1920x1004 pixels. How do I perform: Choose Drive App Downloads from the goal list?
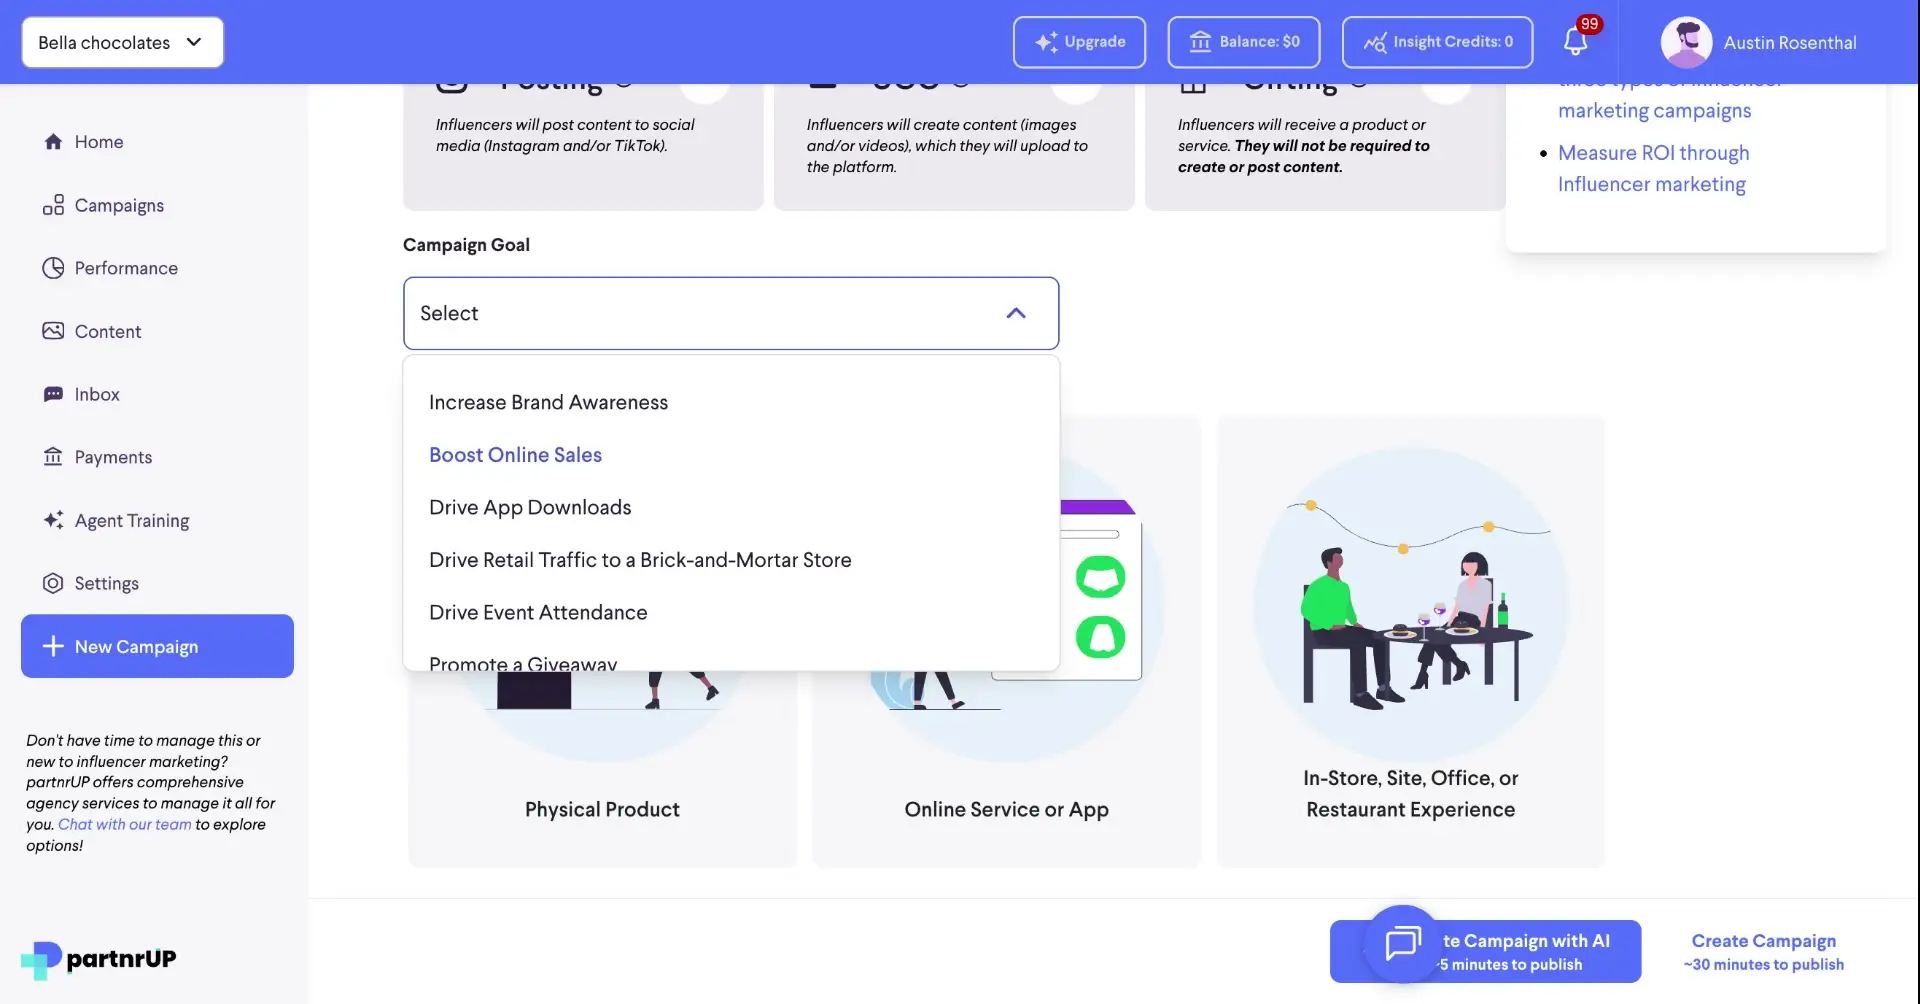(530, 507)
